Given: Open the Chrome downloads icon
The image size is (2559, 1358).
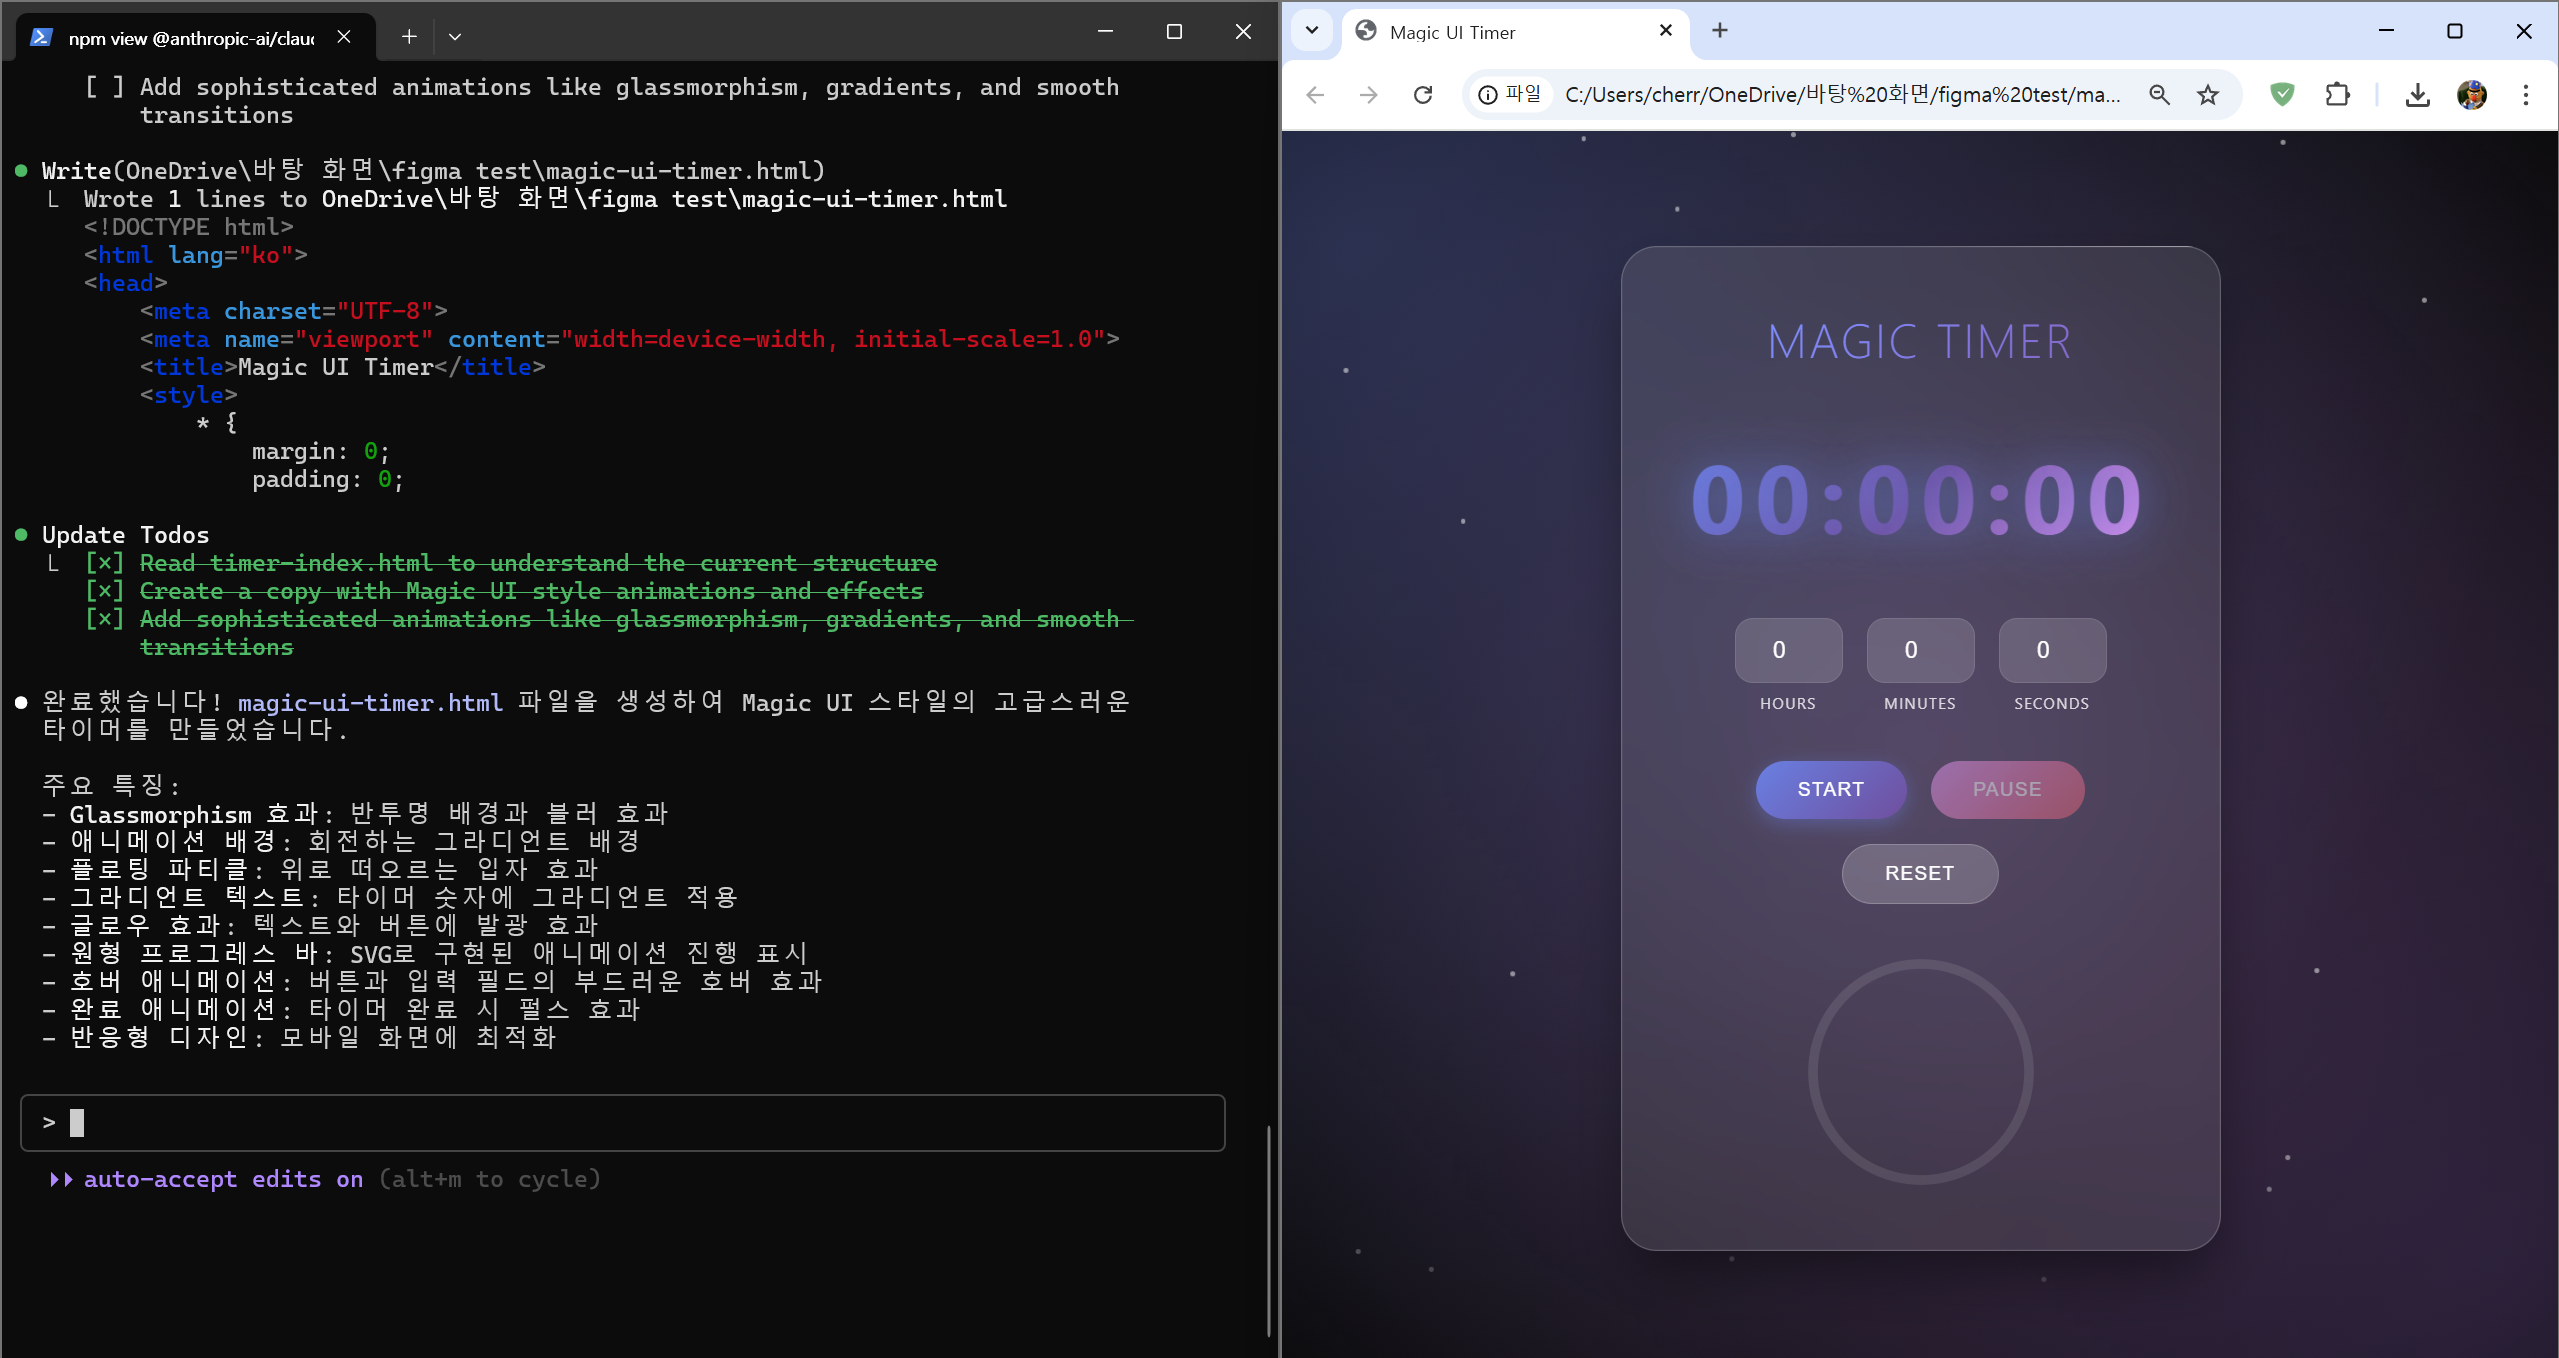Looking at the screenshot, I should pos(2417,95).
